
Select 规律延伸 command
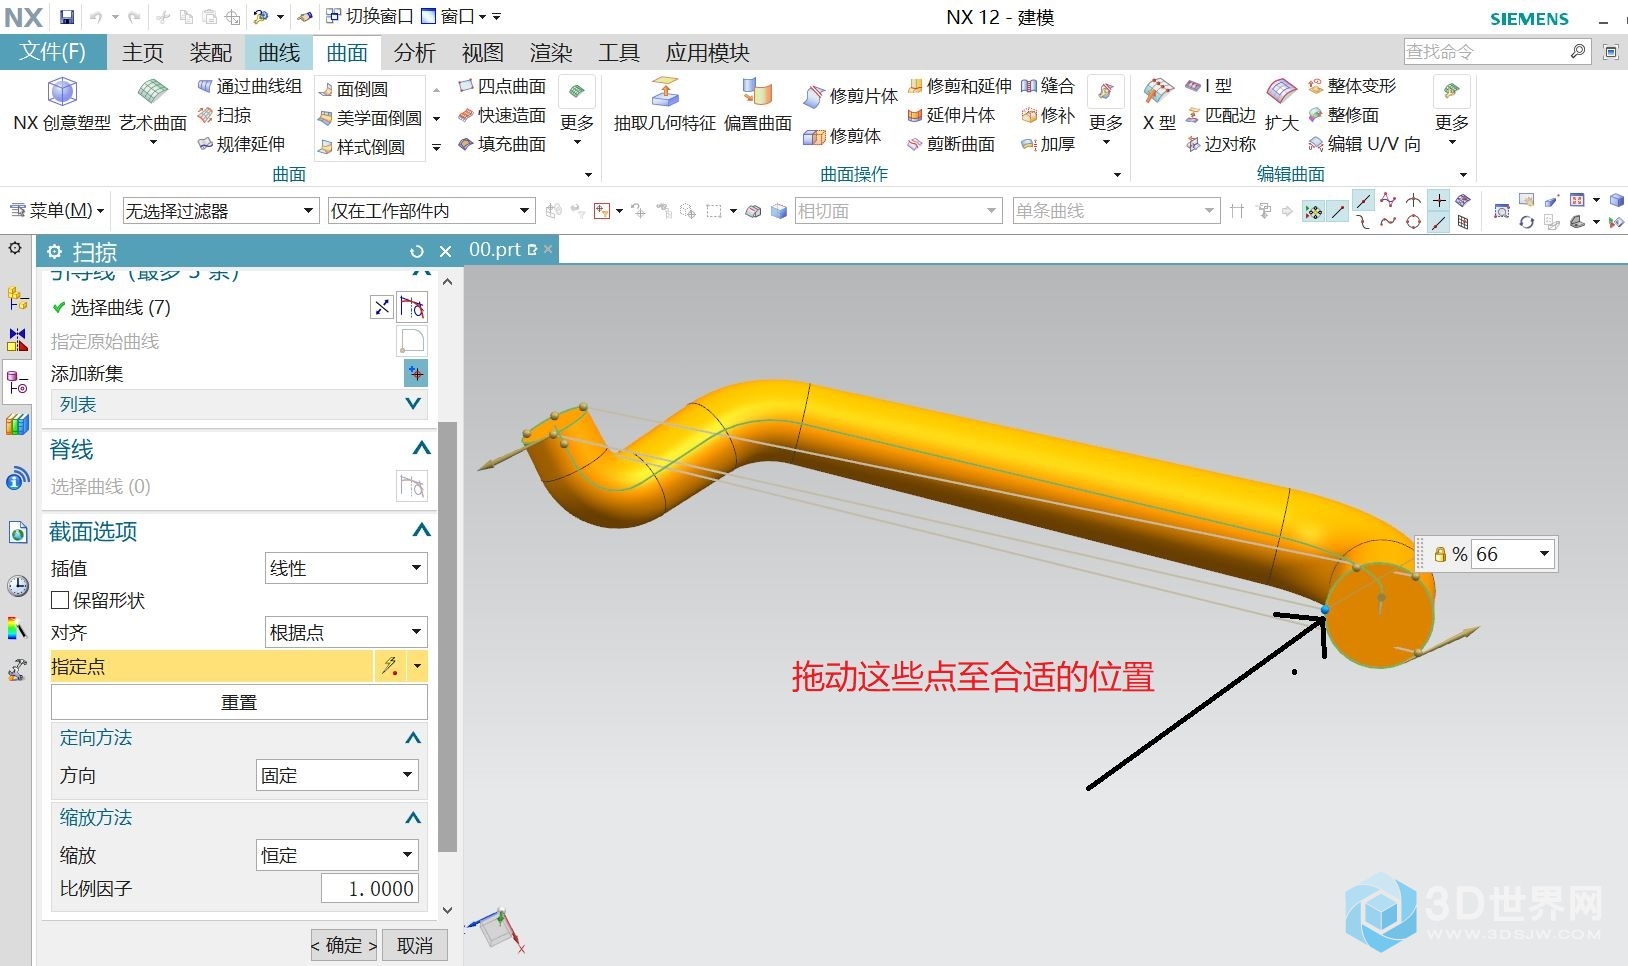(242, 144)
